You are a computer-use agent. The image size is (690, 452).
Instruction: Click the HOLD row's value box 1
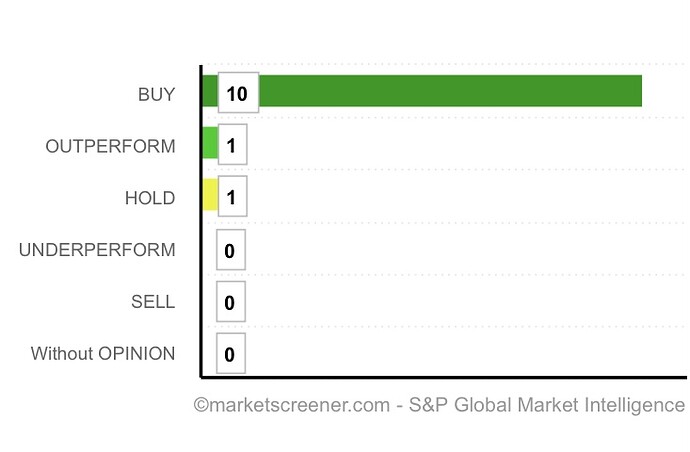click(x=231, y=197)
